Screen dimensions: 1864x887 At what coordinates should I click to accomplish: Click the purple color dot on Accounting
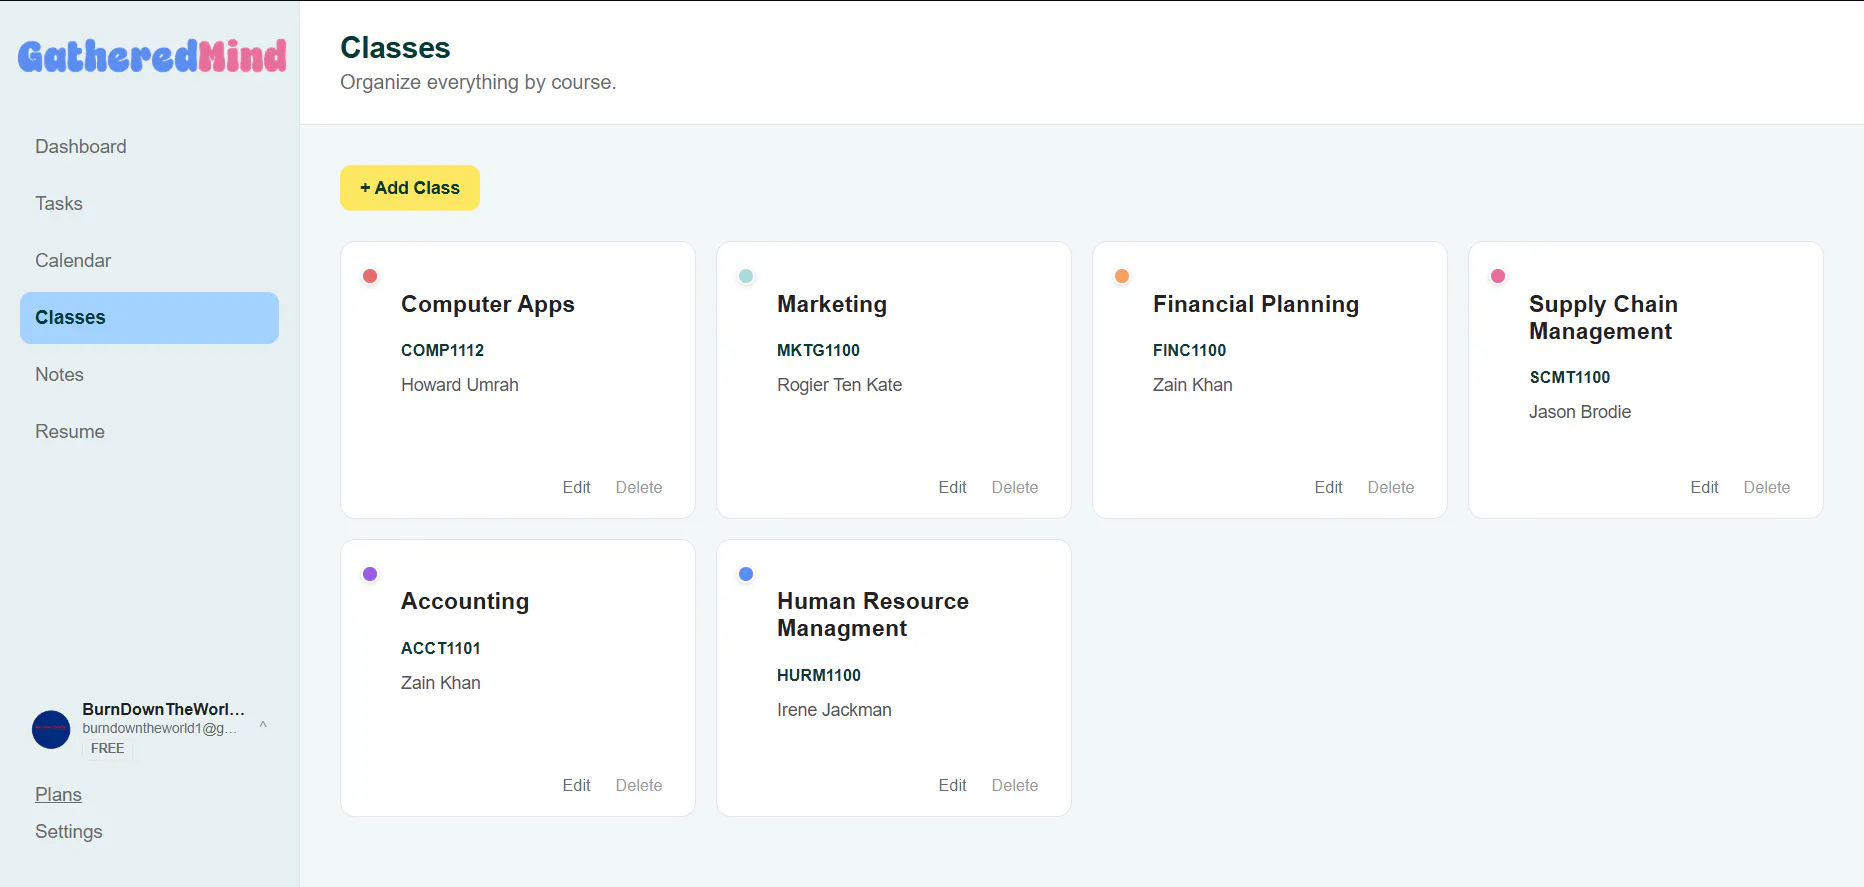(370, 574)
